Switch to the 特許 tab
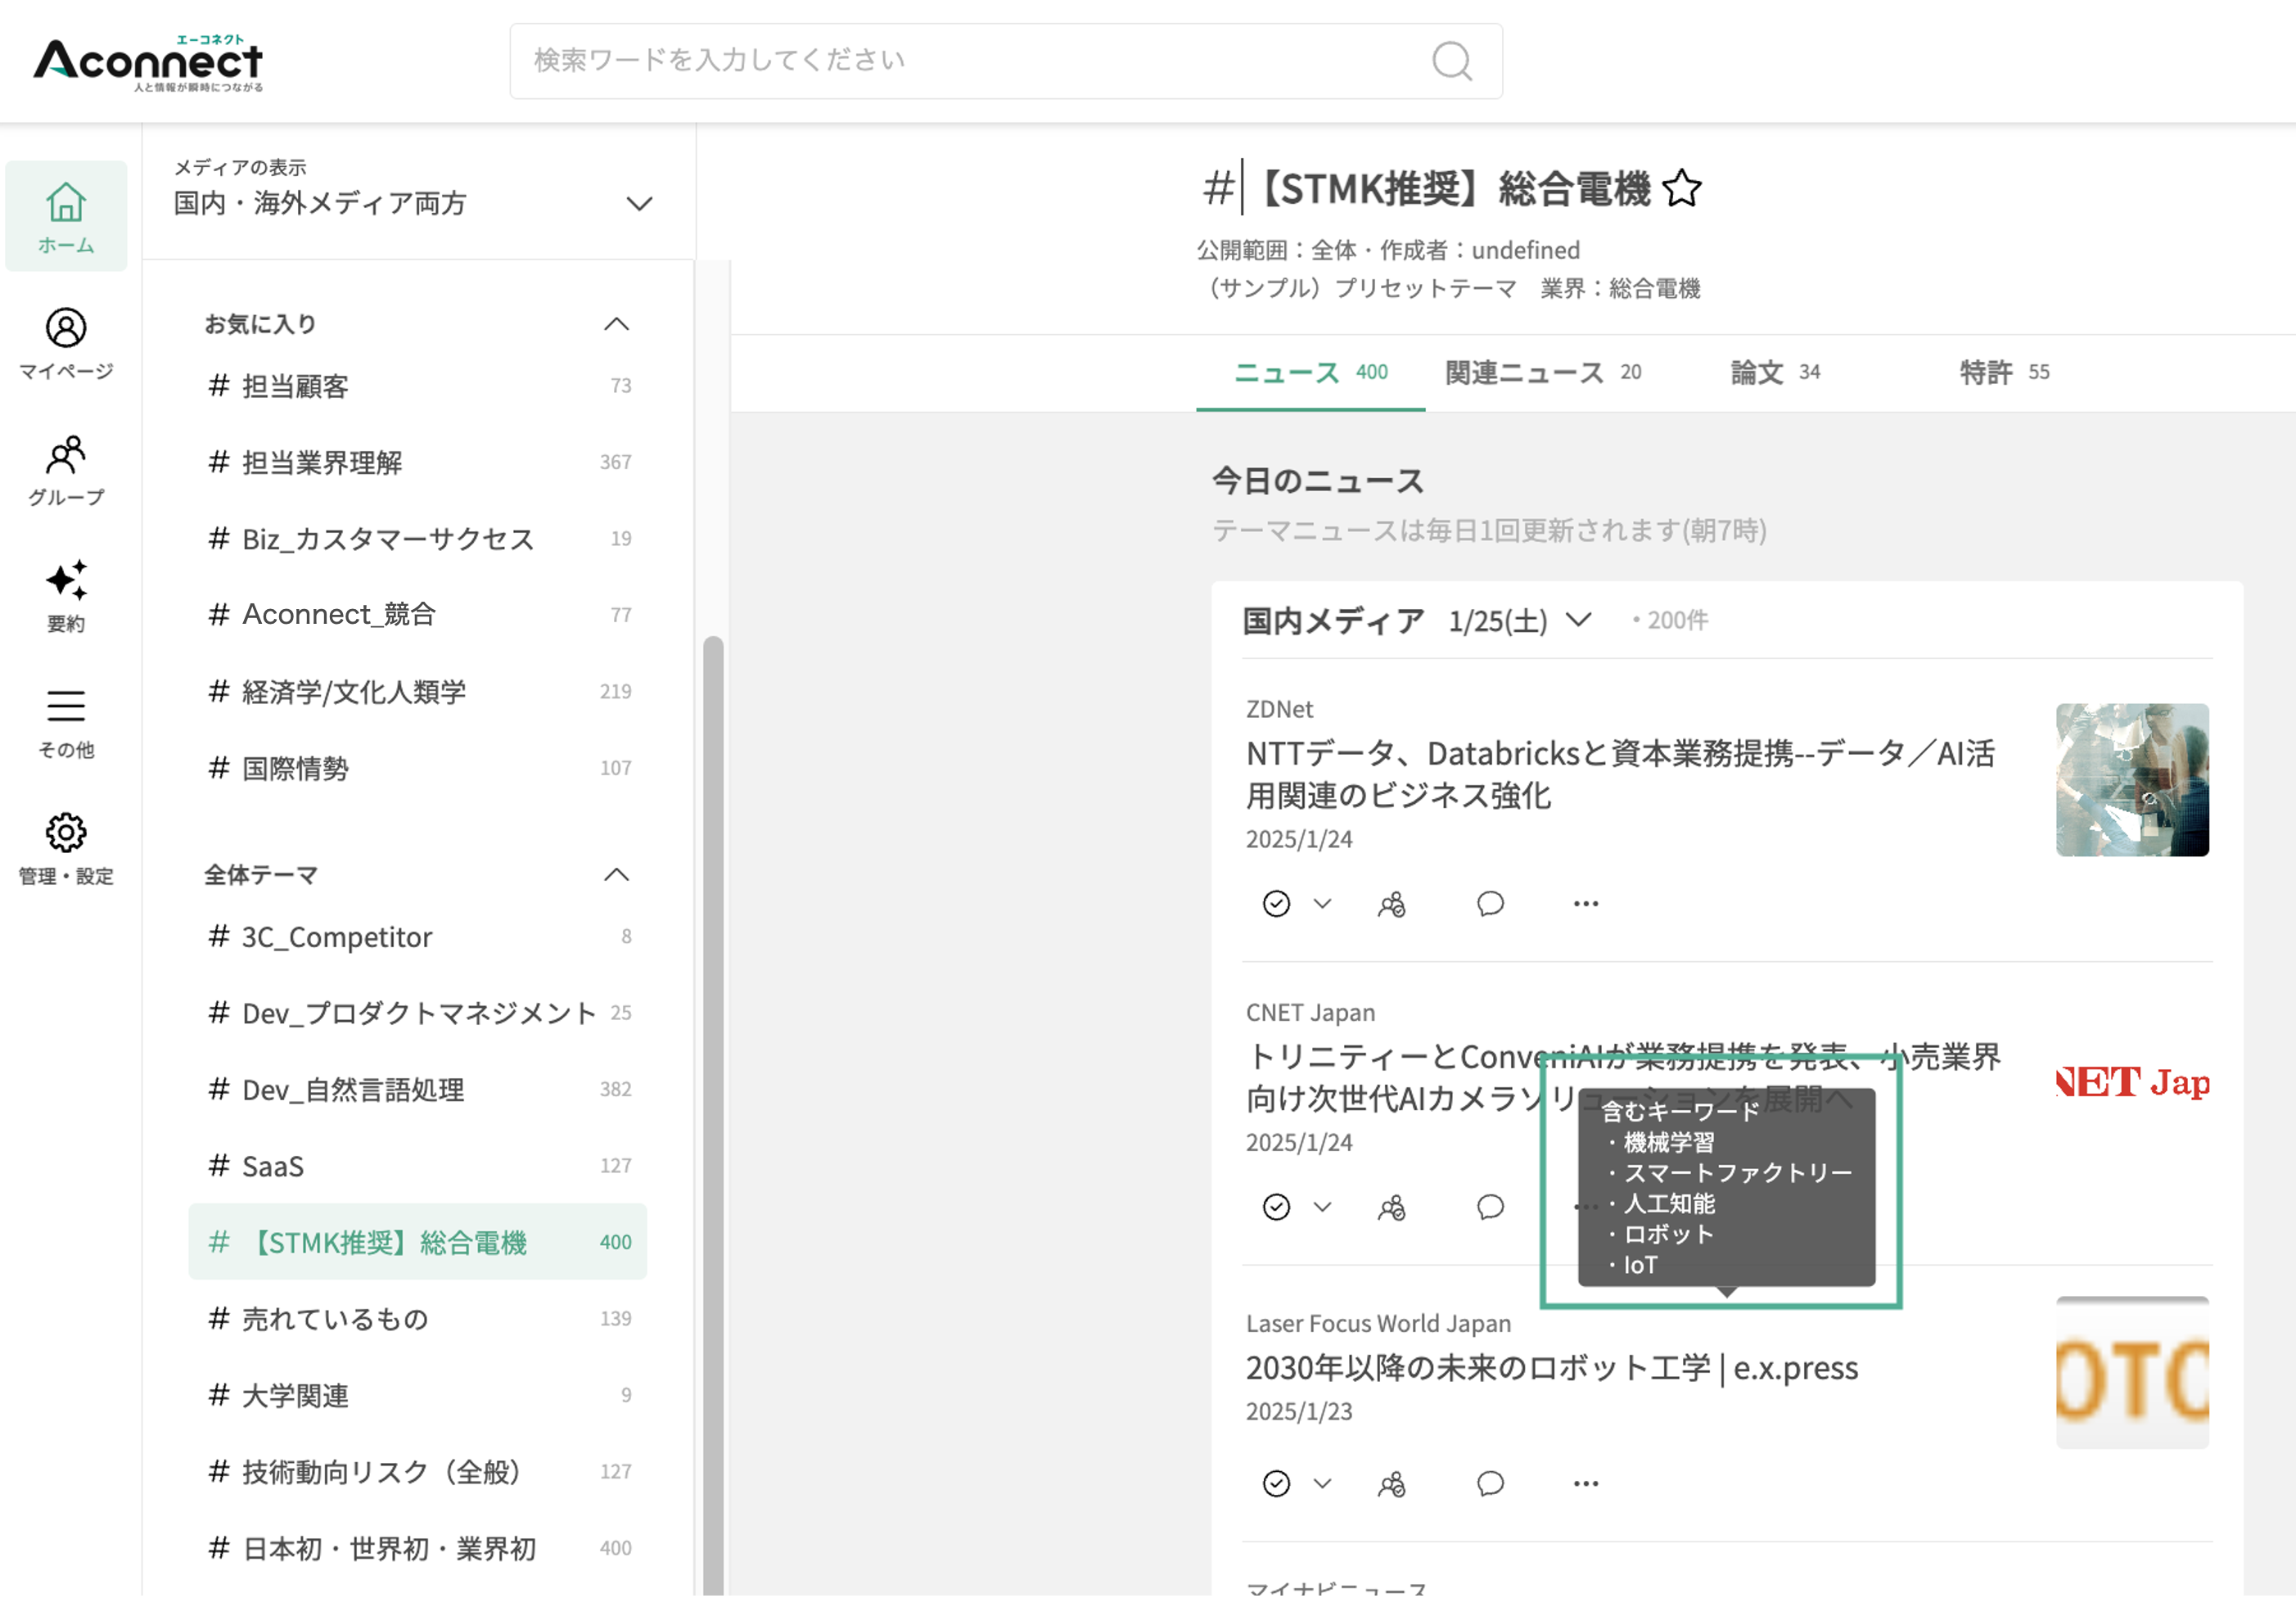This screenshot has height=1598, width=2296. [x=2003, y=373]
